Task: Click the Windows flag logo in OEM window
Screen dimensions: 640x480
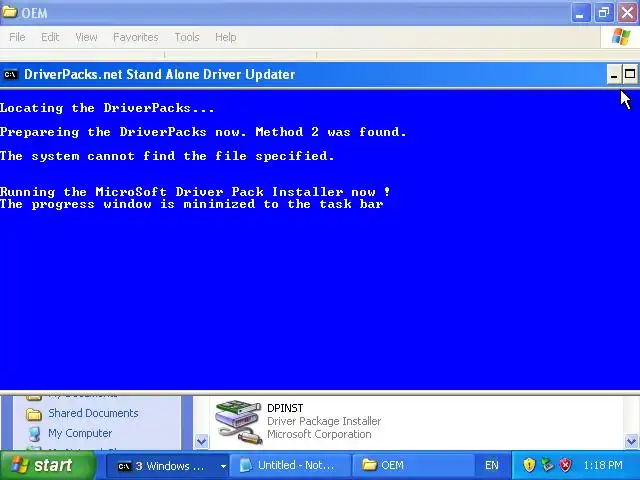Action: point(621,37)
